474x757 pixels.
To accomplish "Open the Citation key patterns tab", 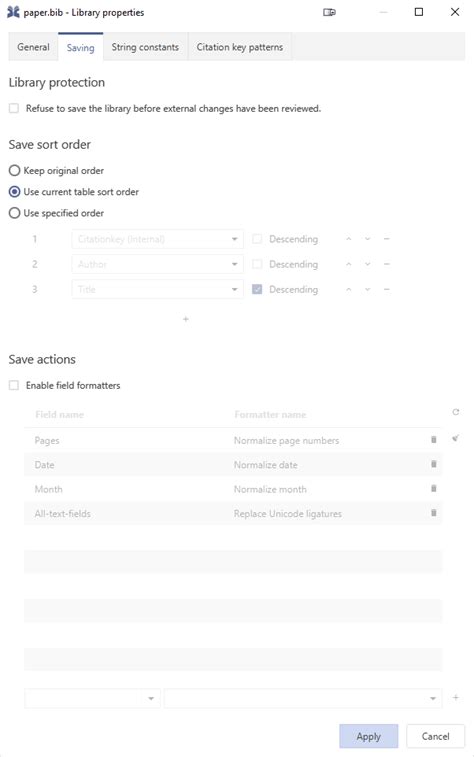I will [x=240, y=47].
